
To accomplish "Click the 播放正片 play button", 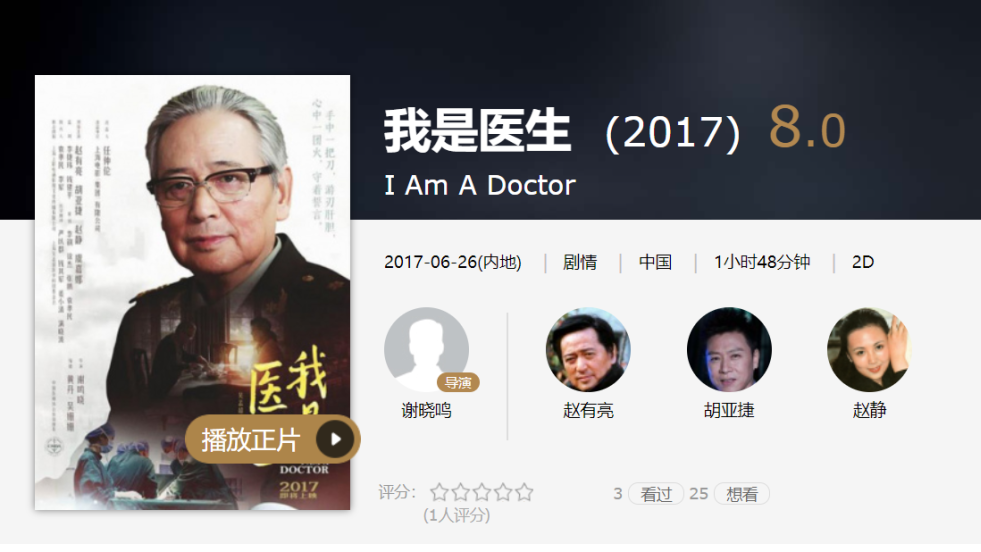I will coord(273,439).
